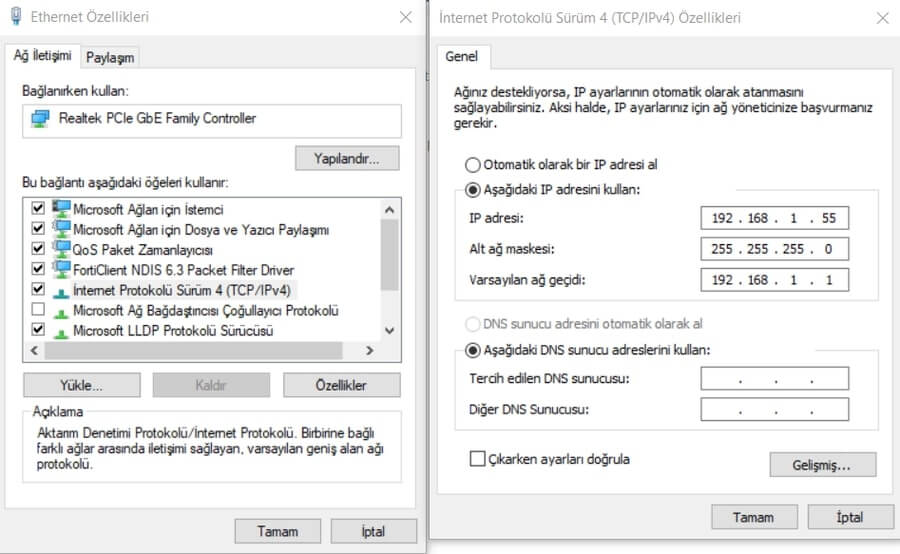Click the İnternet Protokolü Sürüm 4 icon

[x=62, y=290]
